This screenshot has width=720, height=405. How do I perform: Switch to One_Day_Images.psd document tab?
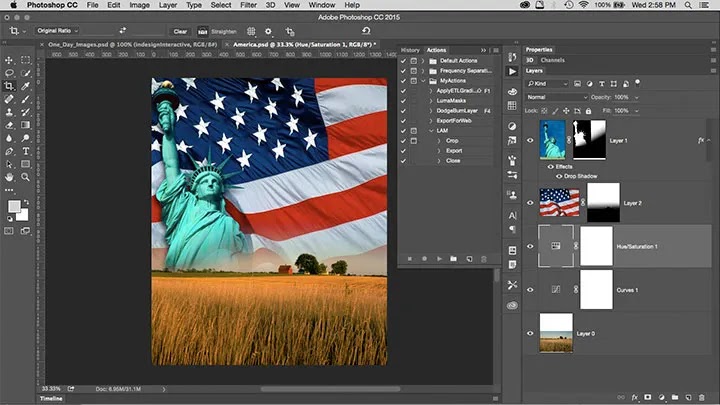coord(132,45)
